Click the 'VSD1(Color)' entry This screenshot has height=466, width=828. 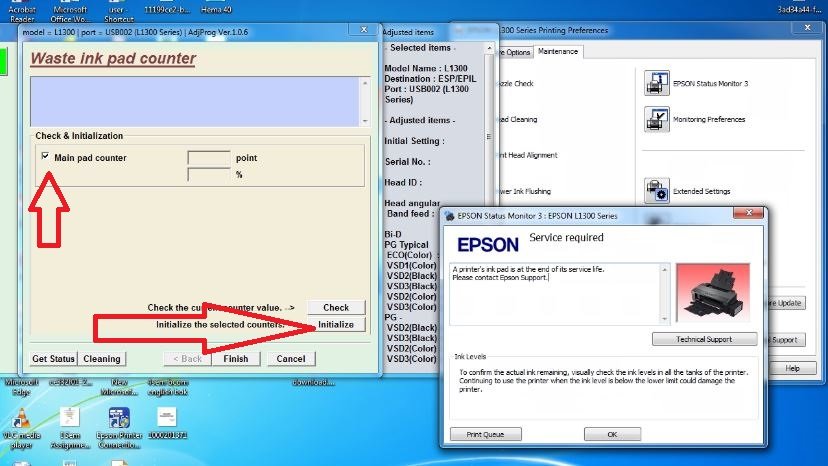[411, 265]
